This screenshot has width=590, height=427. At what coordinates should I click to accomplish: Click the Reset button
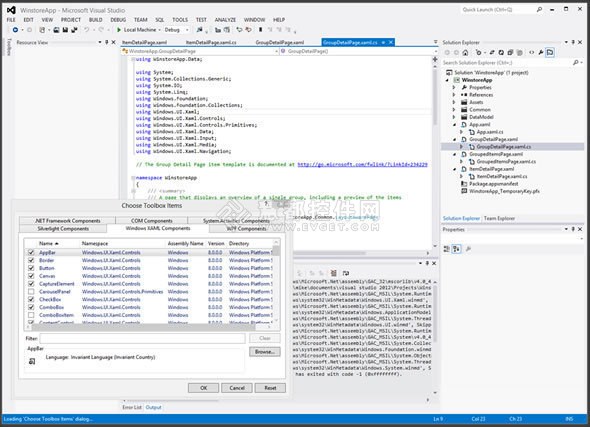click(x=270, y=388)
